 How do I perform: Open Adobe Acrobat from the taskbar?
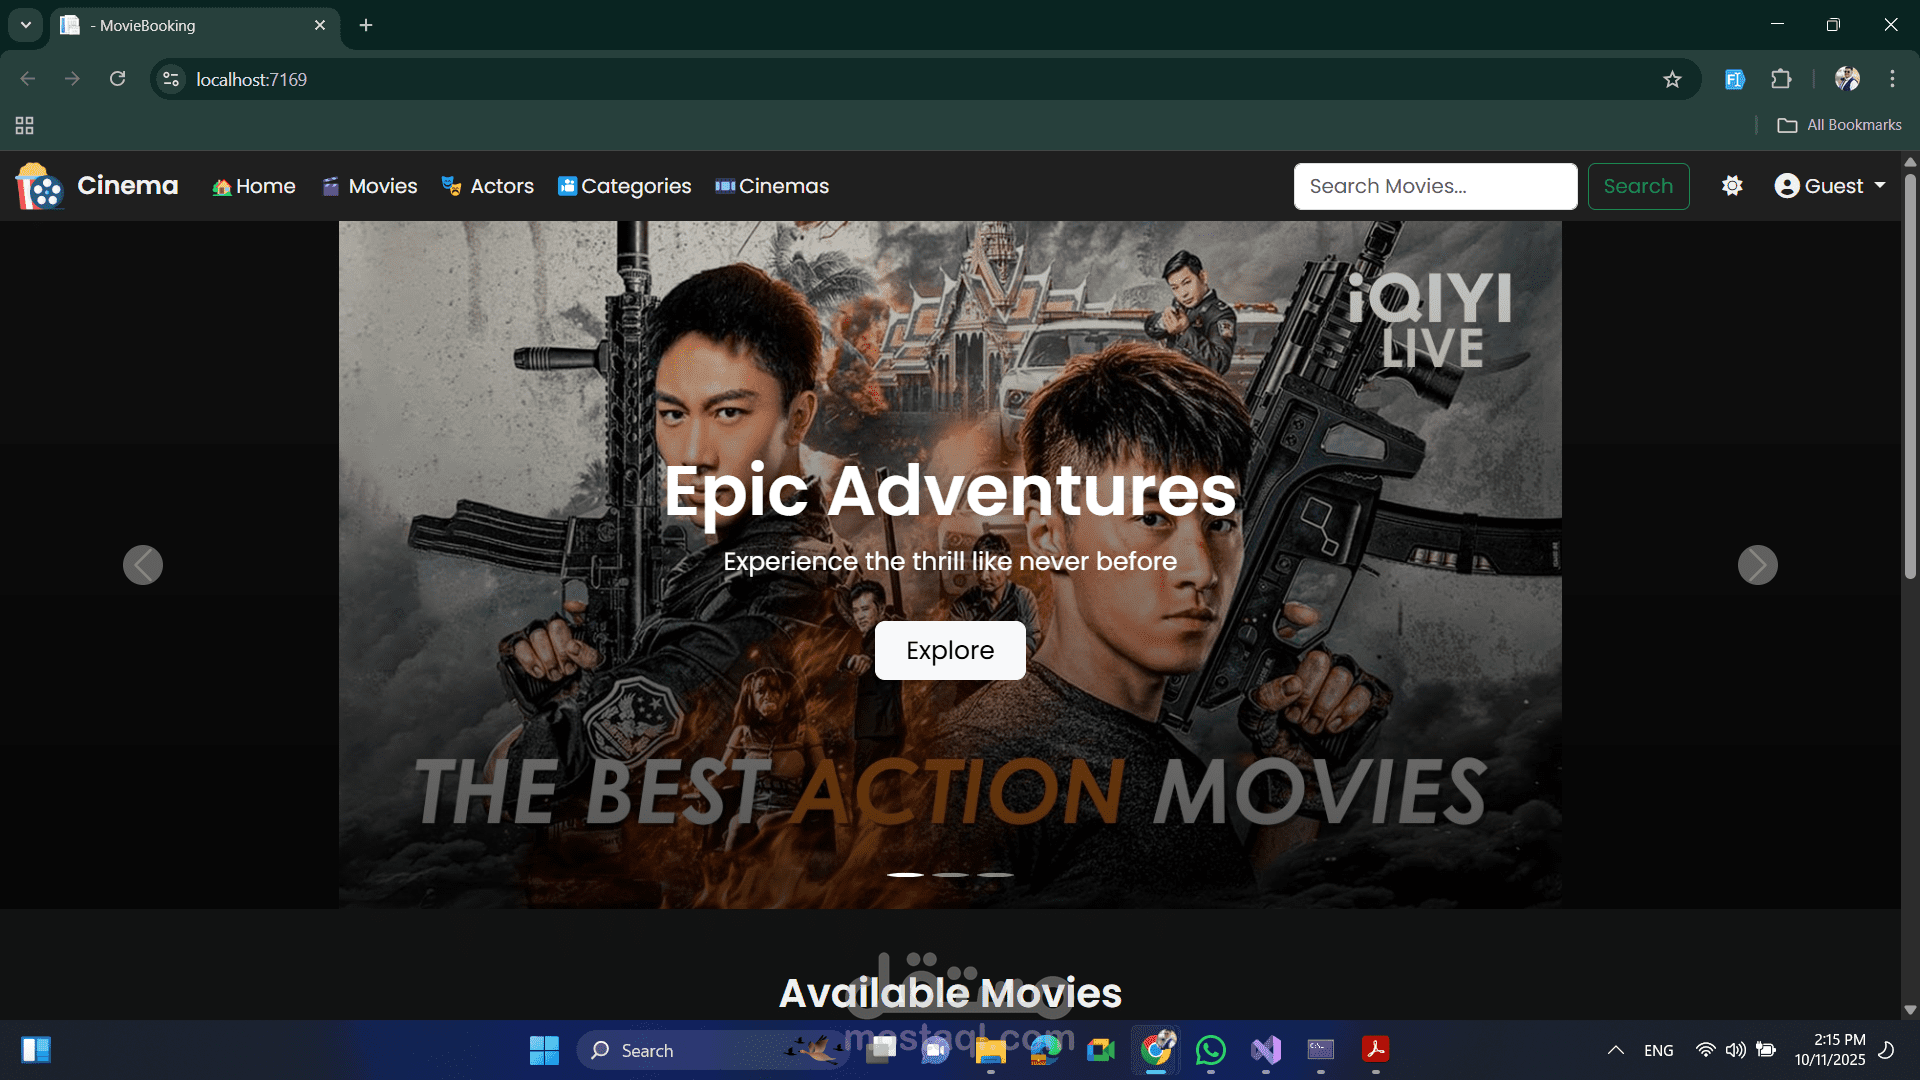(x=1376, y=1050)
